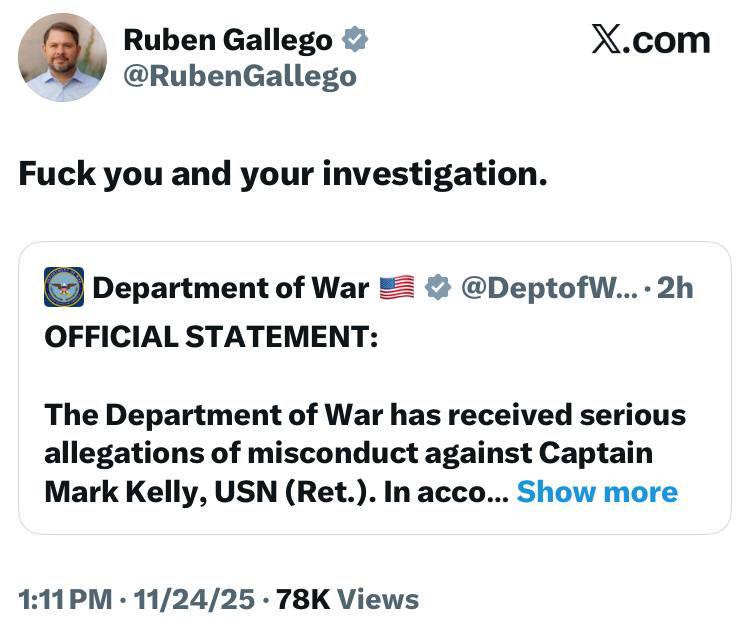Click the quoted post's 2h timestamp

point(675,288)
